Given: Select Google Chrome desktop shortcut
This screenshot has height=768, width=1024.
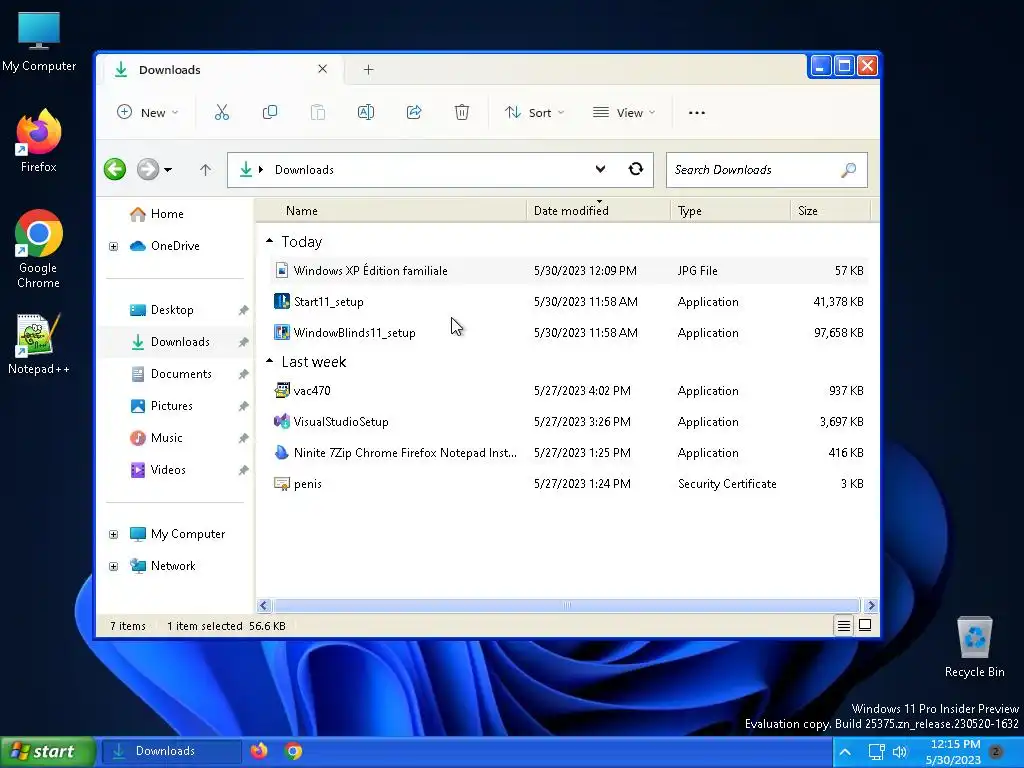Looking at the screenshot, I should point(39,249).
